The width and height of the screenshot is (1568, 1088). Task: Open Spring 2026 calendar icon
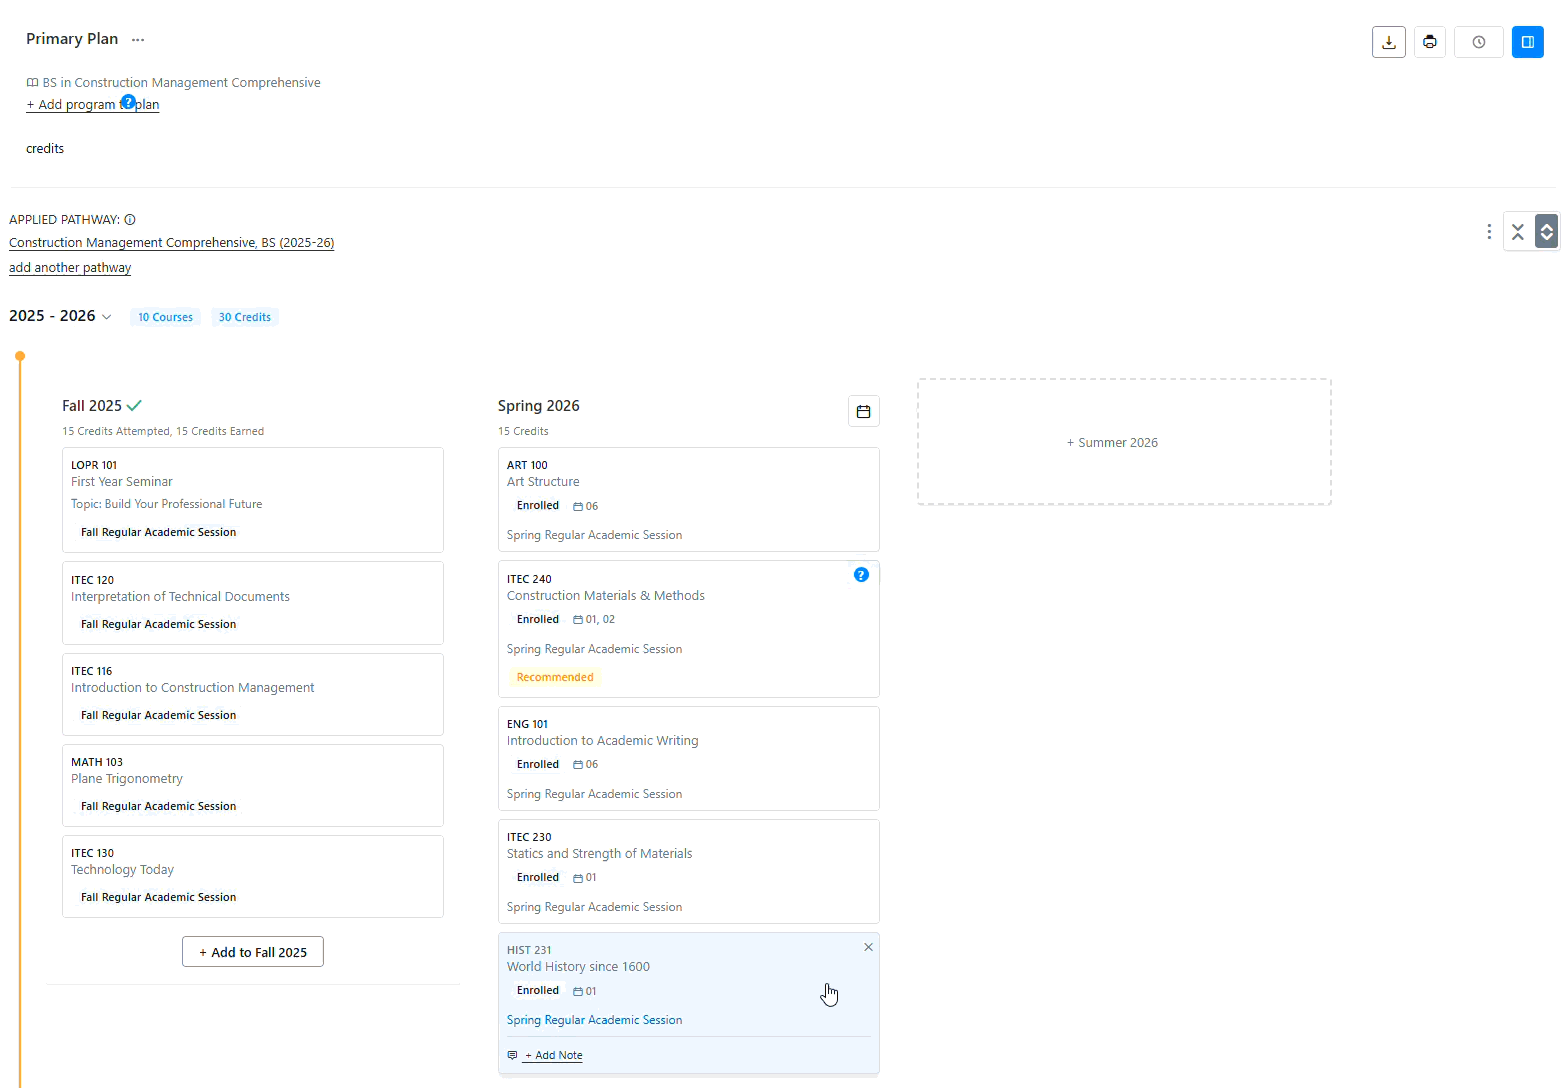pos(863,411)
